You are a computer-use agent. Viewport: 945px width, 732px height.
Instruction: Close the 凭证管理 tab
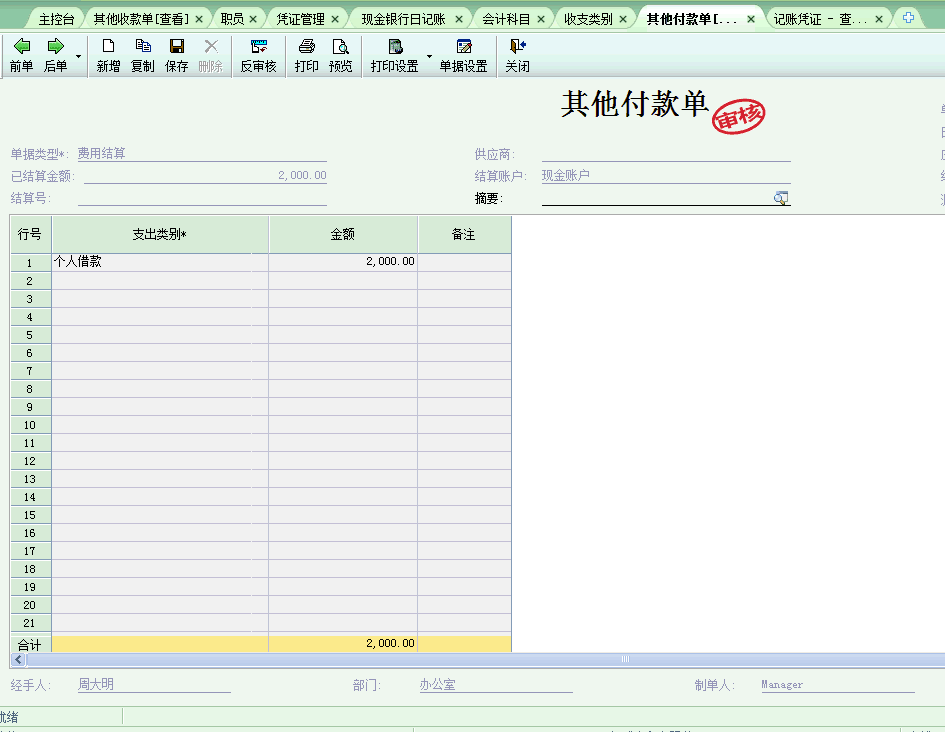tap(335, 19)
